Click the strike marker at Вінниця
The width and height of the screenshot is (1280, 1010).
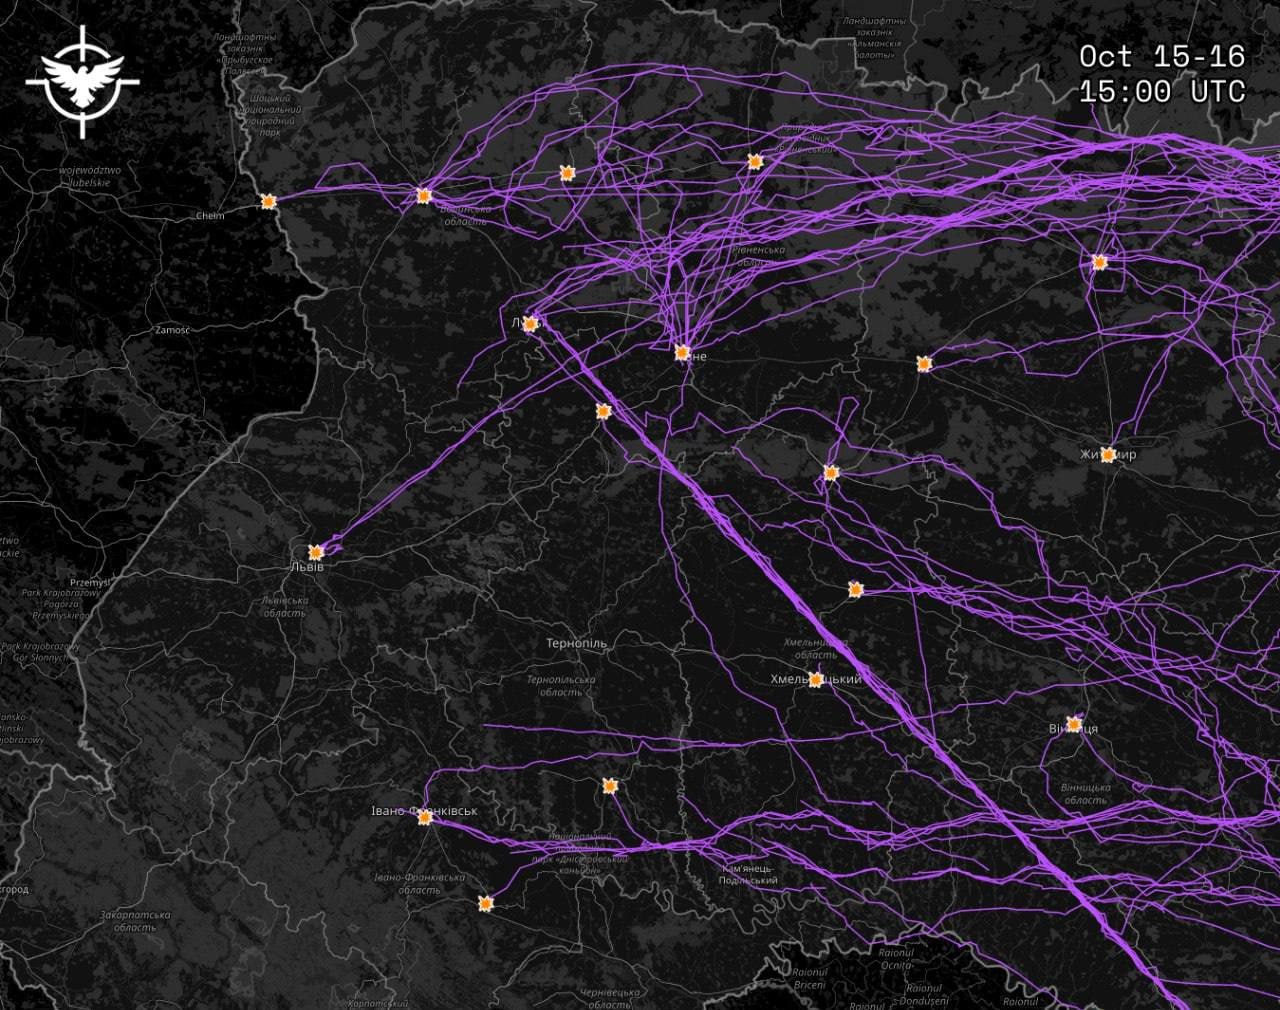pyautogui.click(x=1074, y=723)
